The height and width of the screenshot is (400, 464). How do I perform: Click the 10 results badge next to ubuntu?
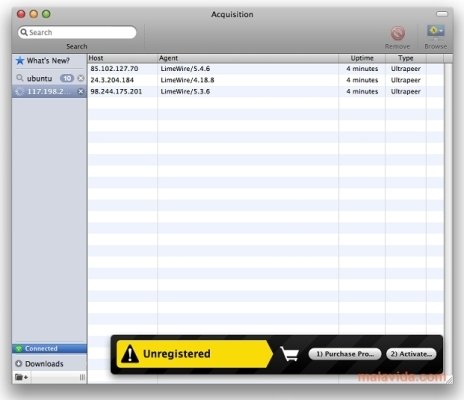[x=67, y=78]
